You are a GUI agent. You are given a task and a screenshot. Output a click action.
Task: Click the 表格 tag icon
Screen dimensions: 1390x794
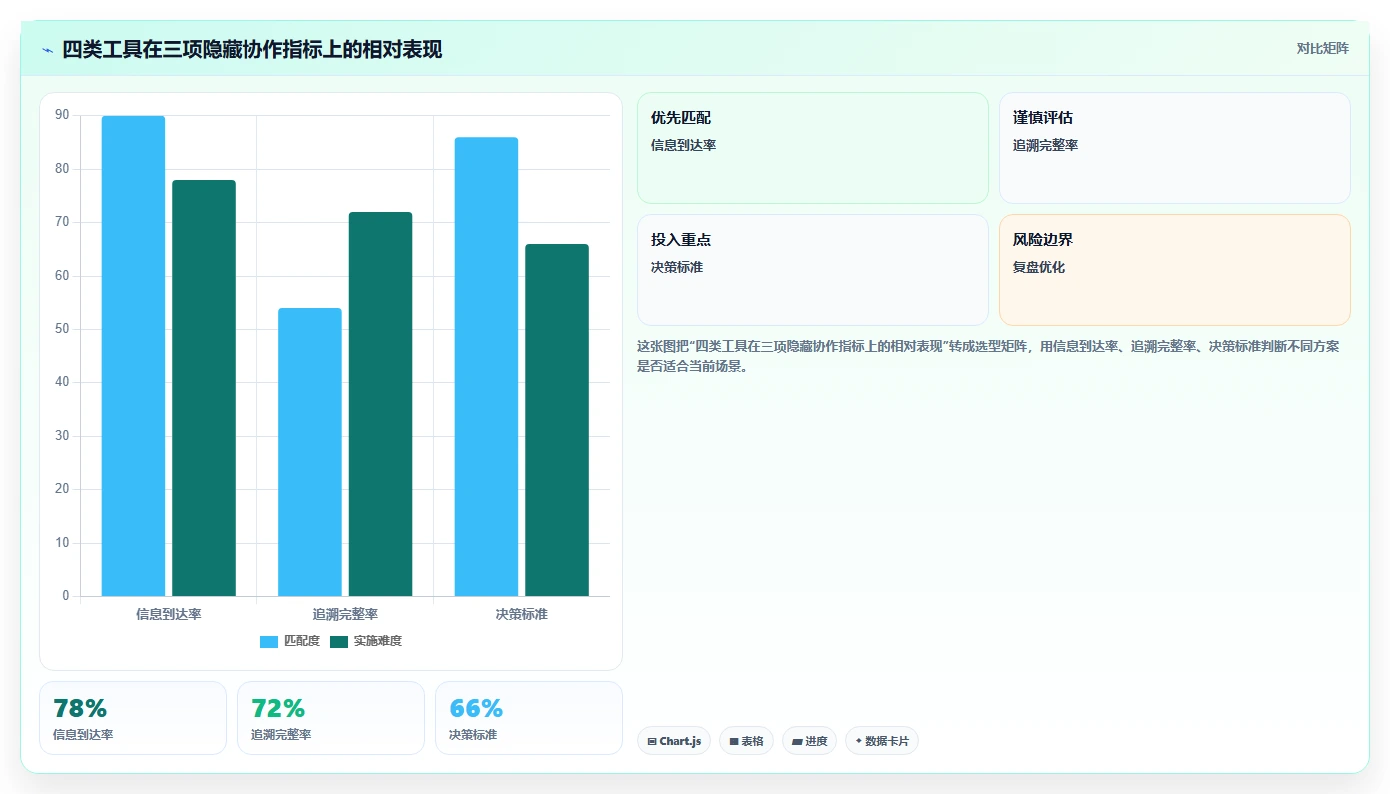click(734, 742)
